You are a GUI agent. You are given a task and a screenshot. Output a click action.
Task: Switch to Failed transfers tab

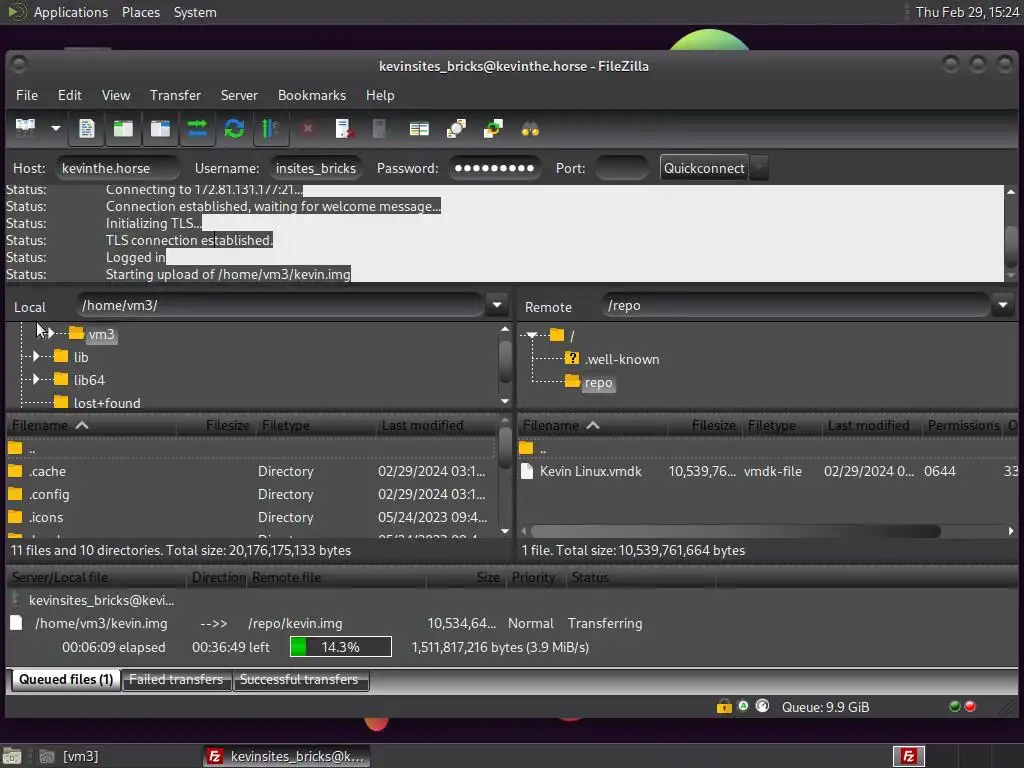point(176,680)
